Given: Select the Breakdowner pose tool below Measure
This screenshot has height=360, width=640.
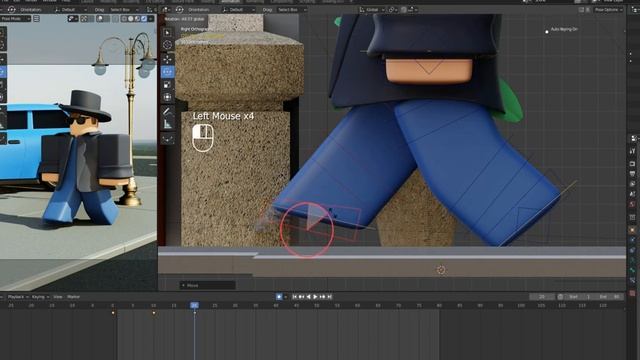Looking at the screenshot, I should coord(167,139).
